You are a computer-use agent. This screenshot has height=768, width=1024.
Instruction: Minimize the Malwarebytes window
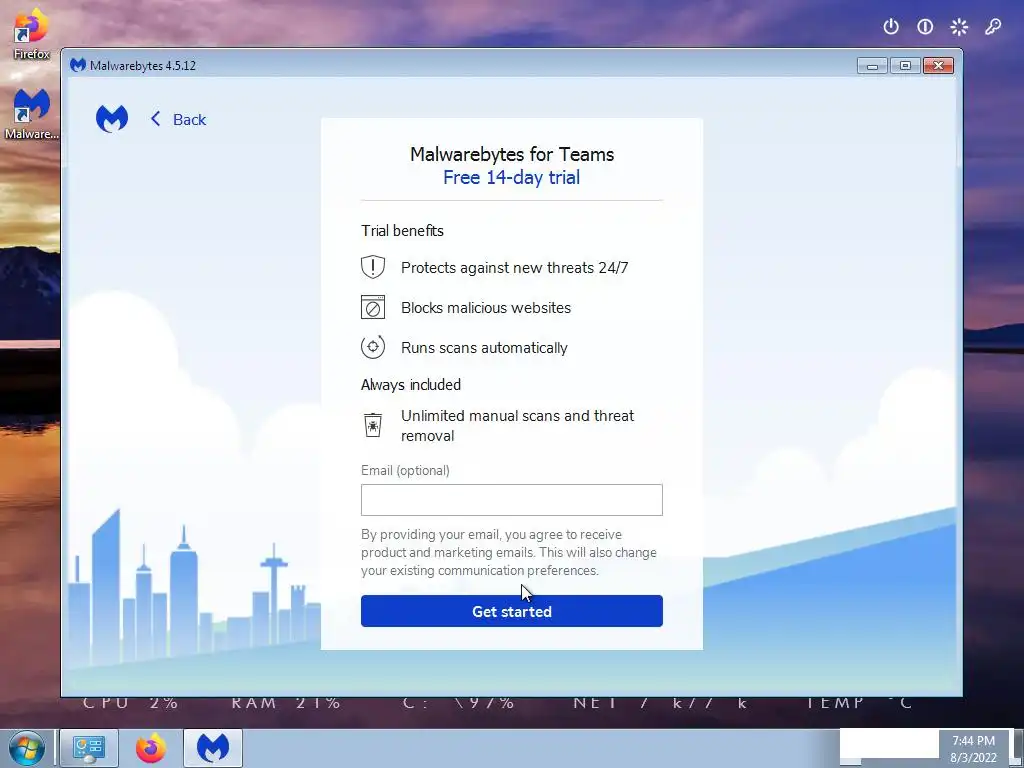point(872,65)
